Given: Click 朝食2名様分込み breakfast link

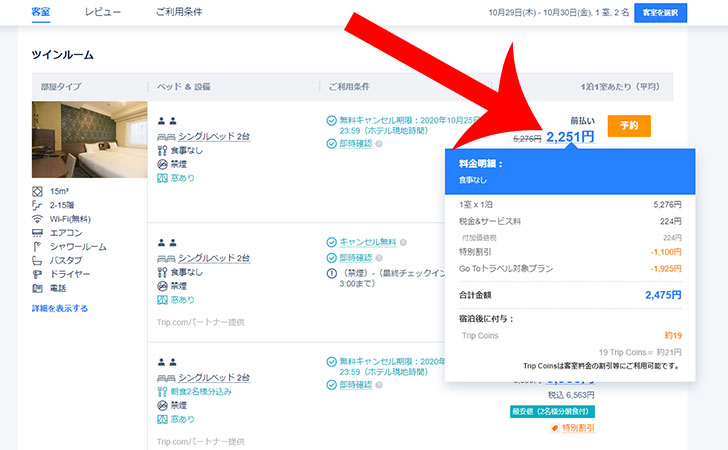Looking at the screenshot, I should (x=201, y=391).
